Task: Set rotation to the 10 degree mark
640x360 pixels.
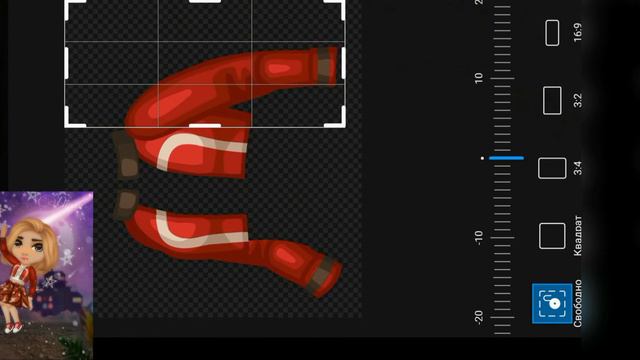Action: (502, 78)
